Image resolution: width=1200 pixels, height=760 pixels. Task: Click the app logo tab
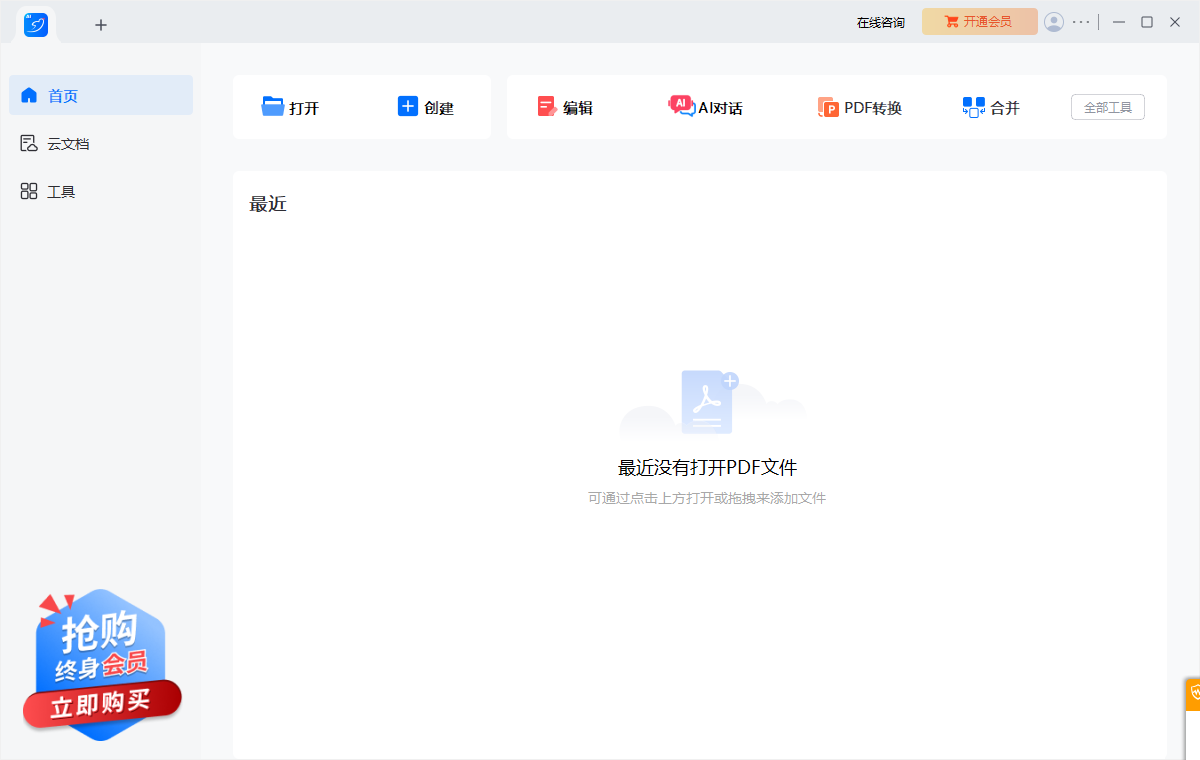(x=36, y=25)
